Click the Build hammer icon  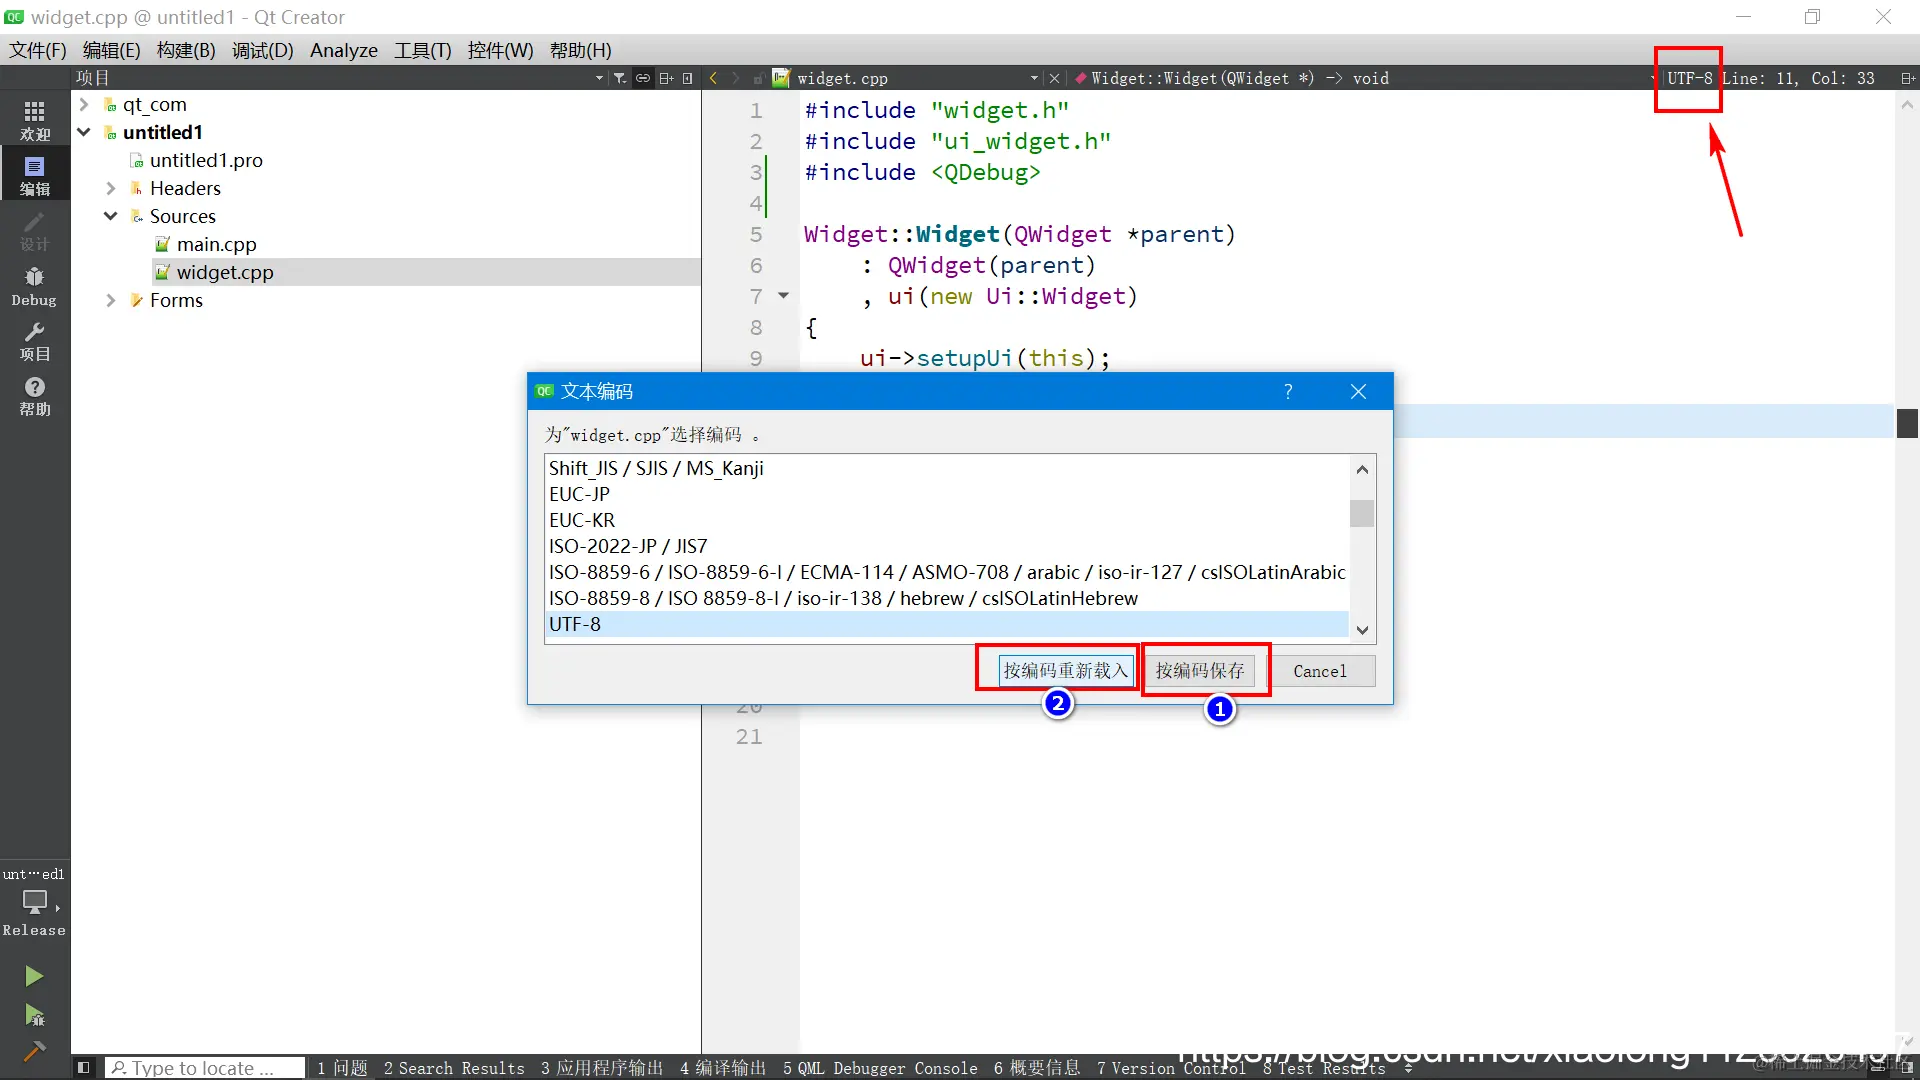pos(34,1051)
